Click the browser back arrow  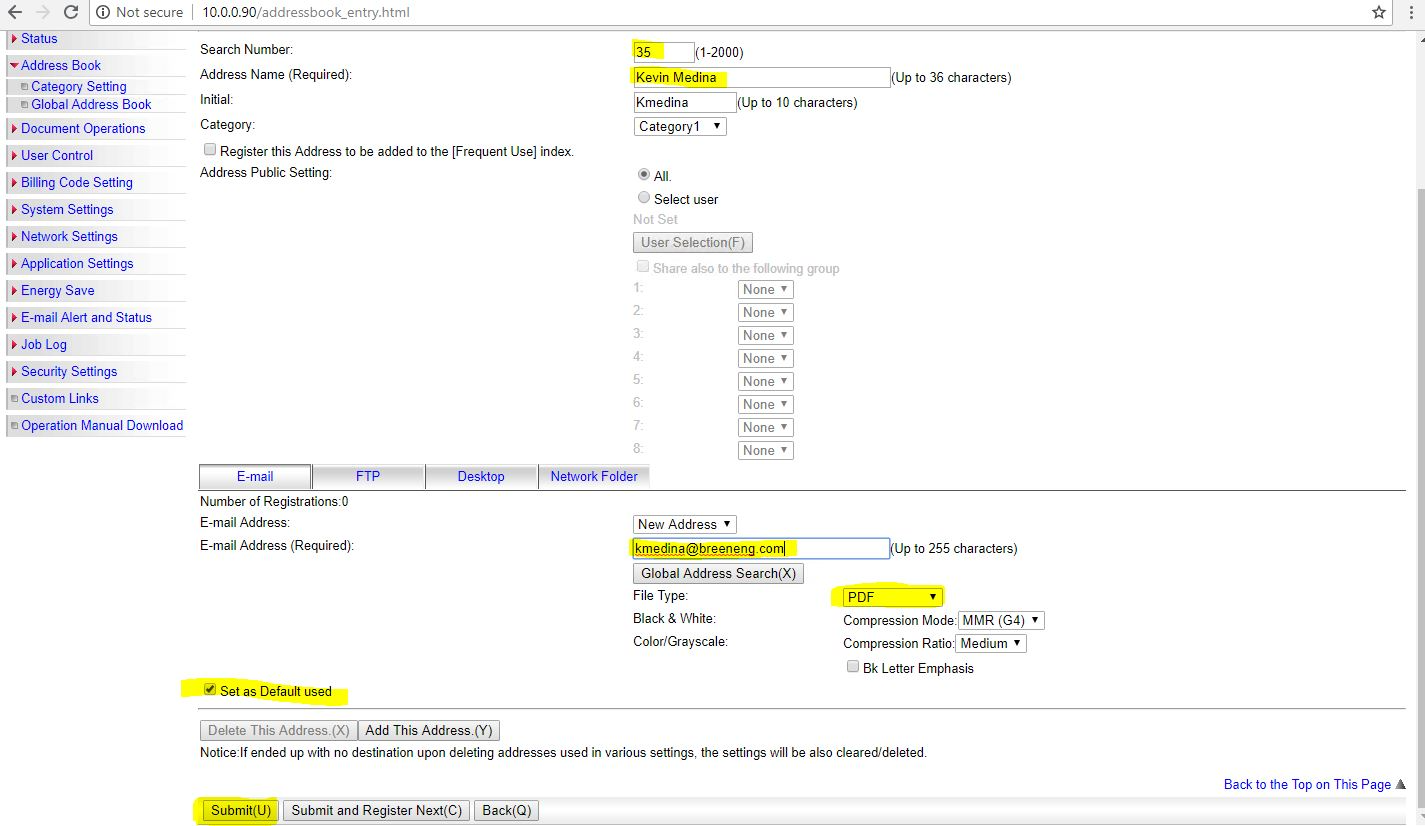[x=17, y=13]
